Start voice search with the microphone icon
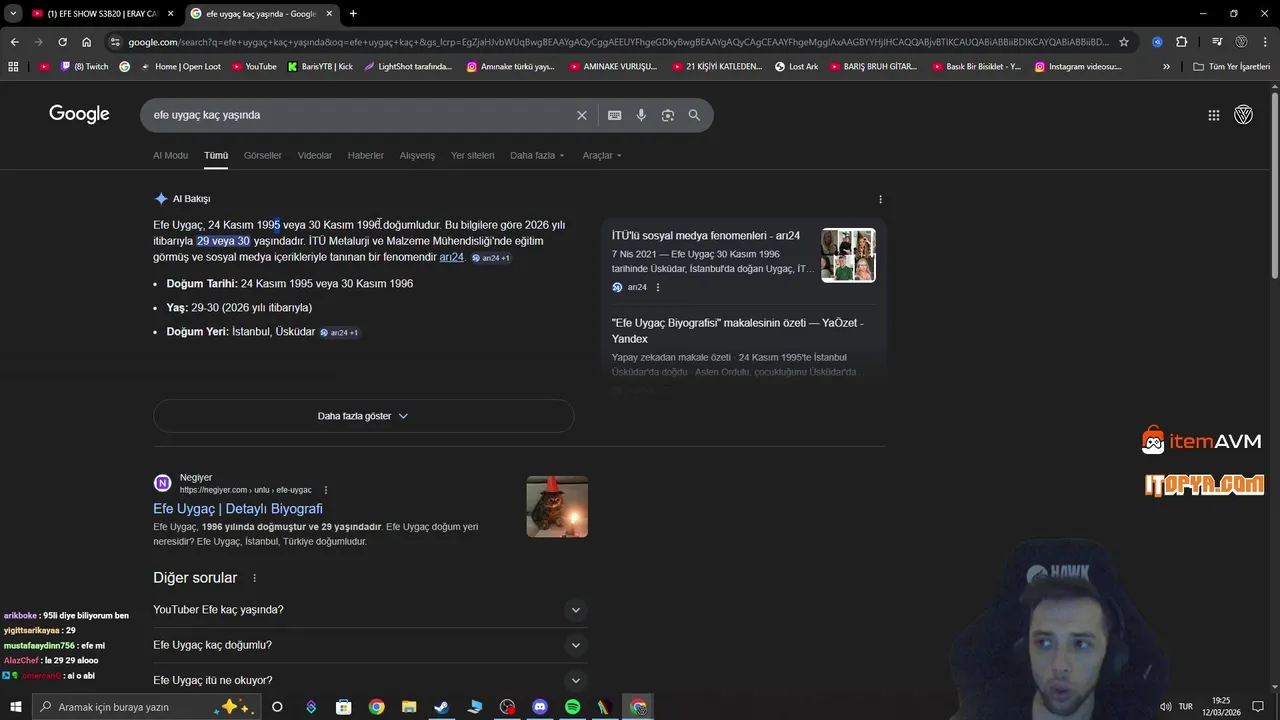This screenshot has height=720, width=1280. [641, 115]
